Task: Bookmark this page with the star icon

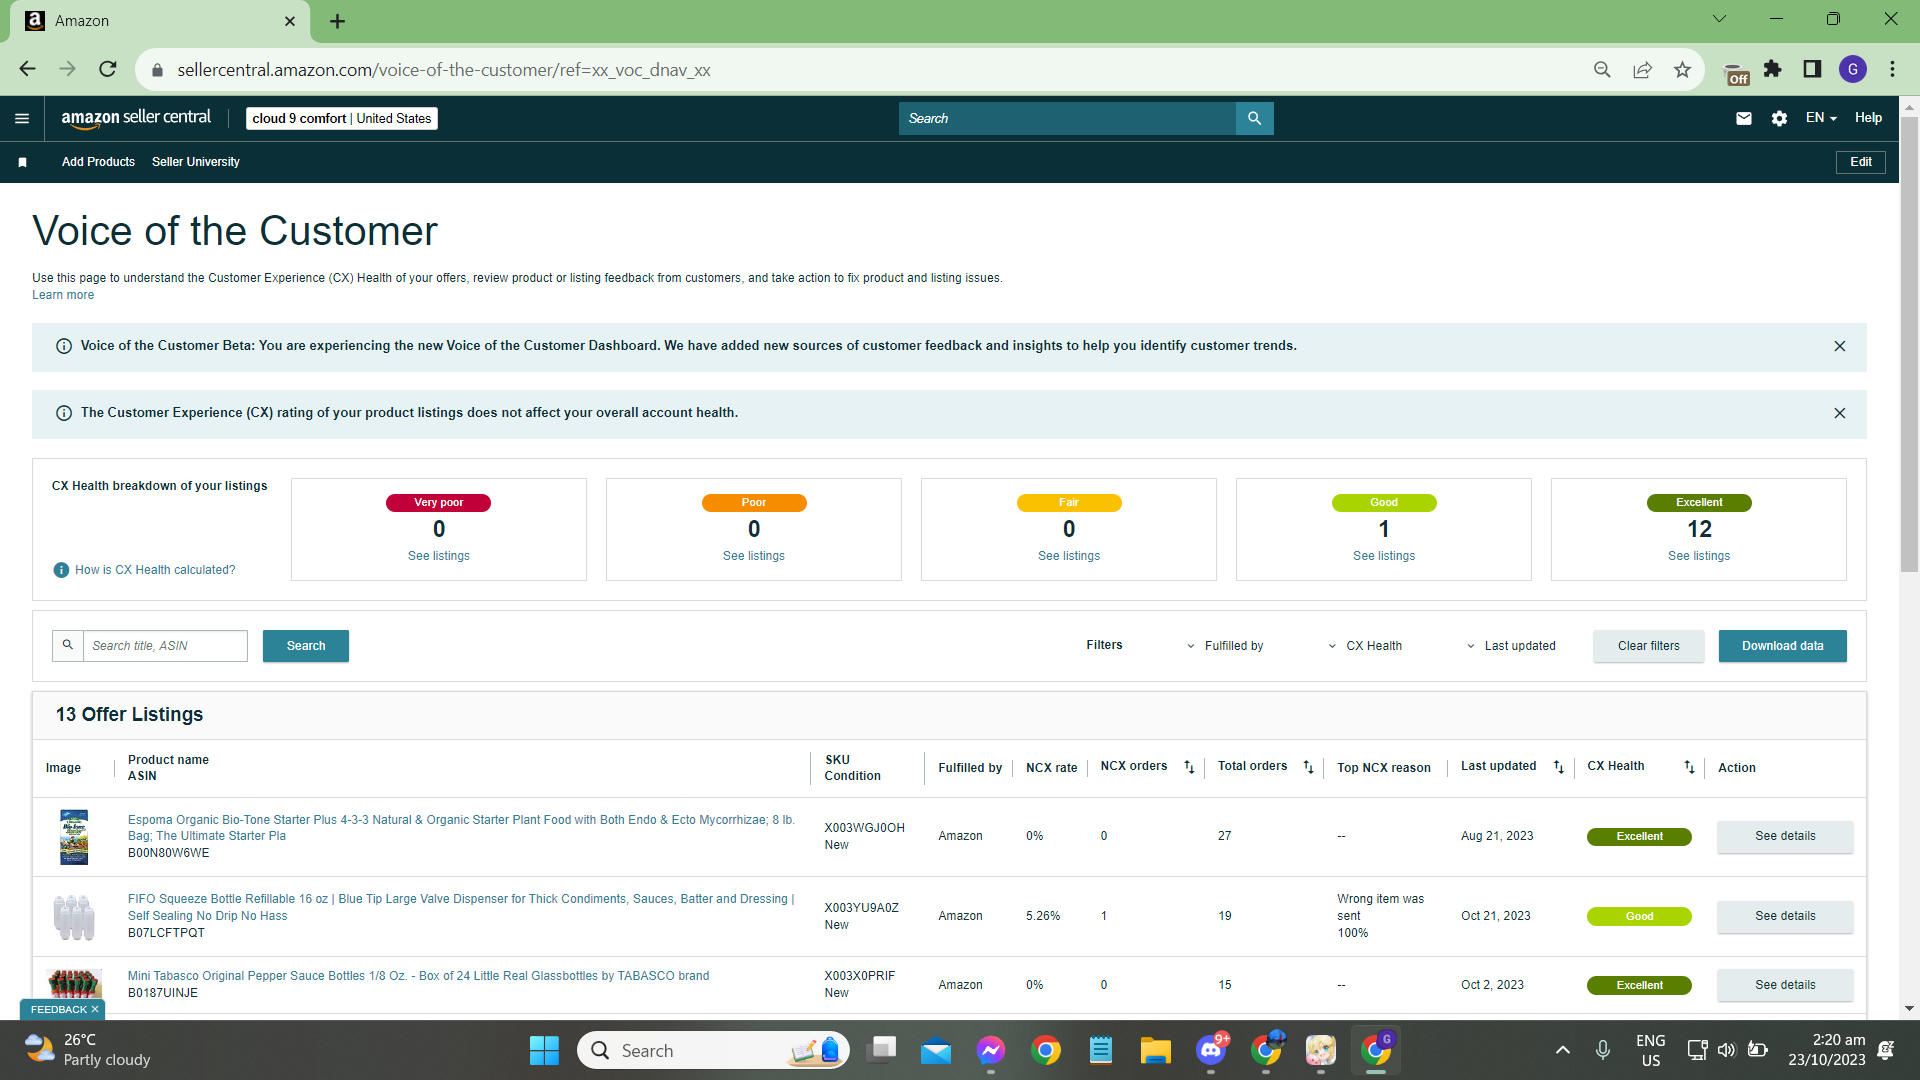Action: [x=1682, y=69]
